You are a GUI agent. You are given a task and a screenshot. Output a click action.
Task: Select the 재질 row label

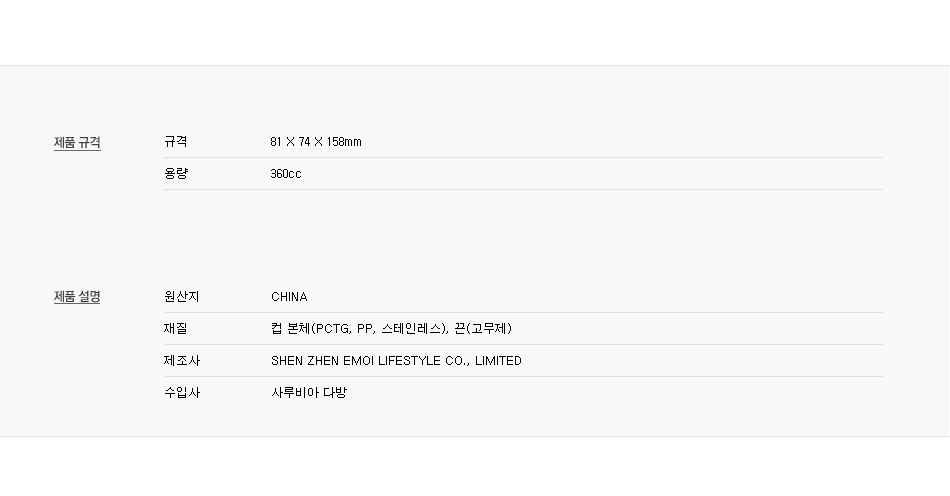pyautogui.click(x=176, y=329)
